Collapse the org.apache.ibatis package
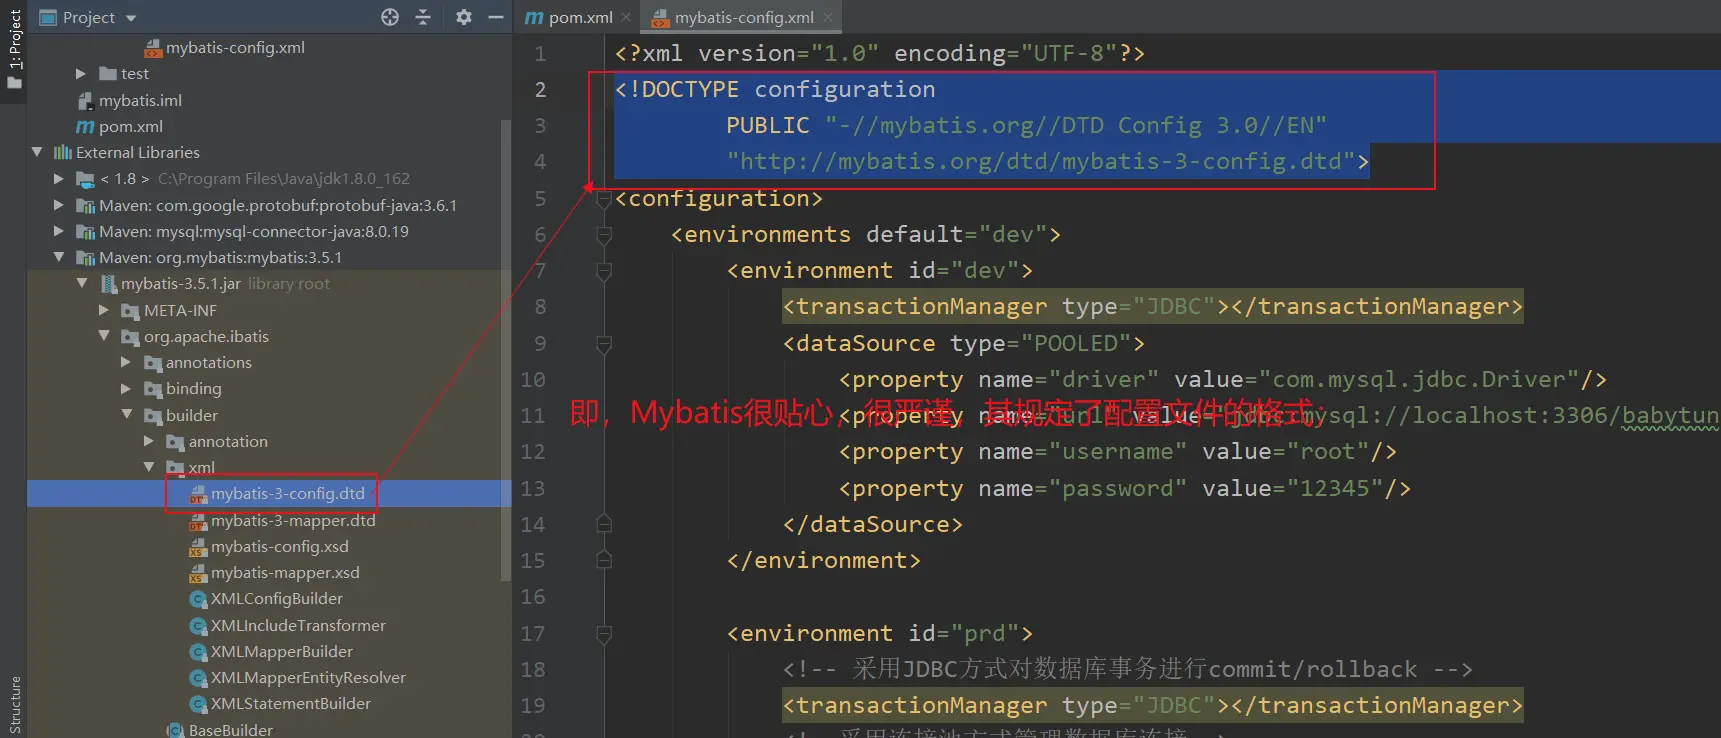 pos(104,337)
